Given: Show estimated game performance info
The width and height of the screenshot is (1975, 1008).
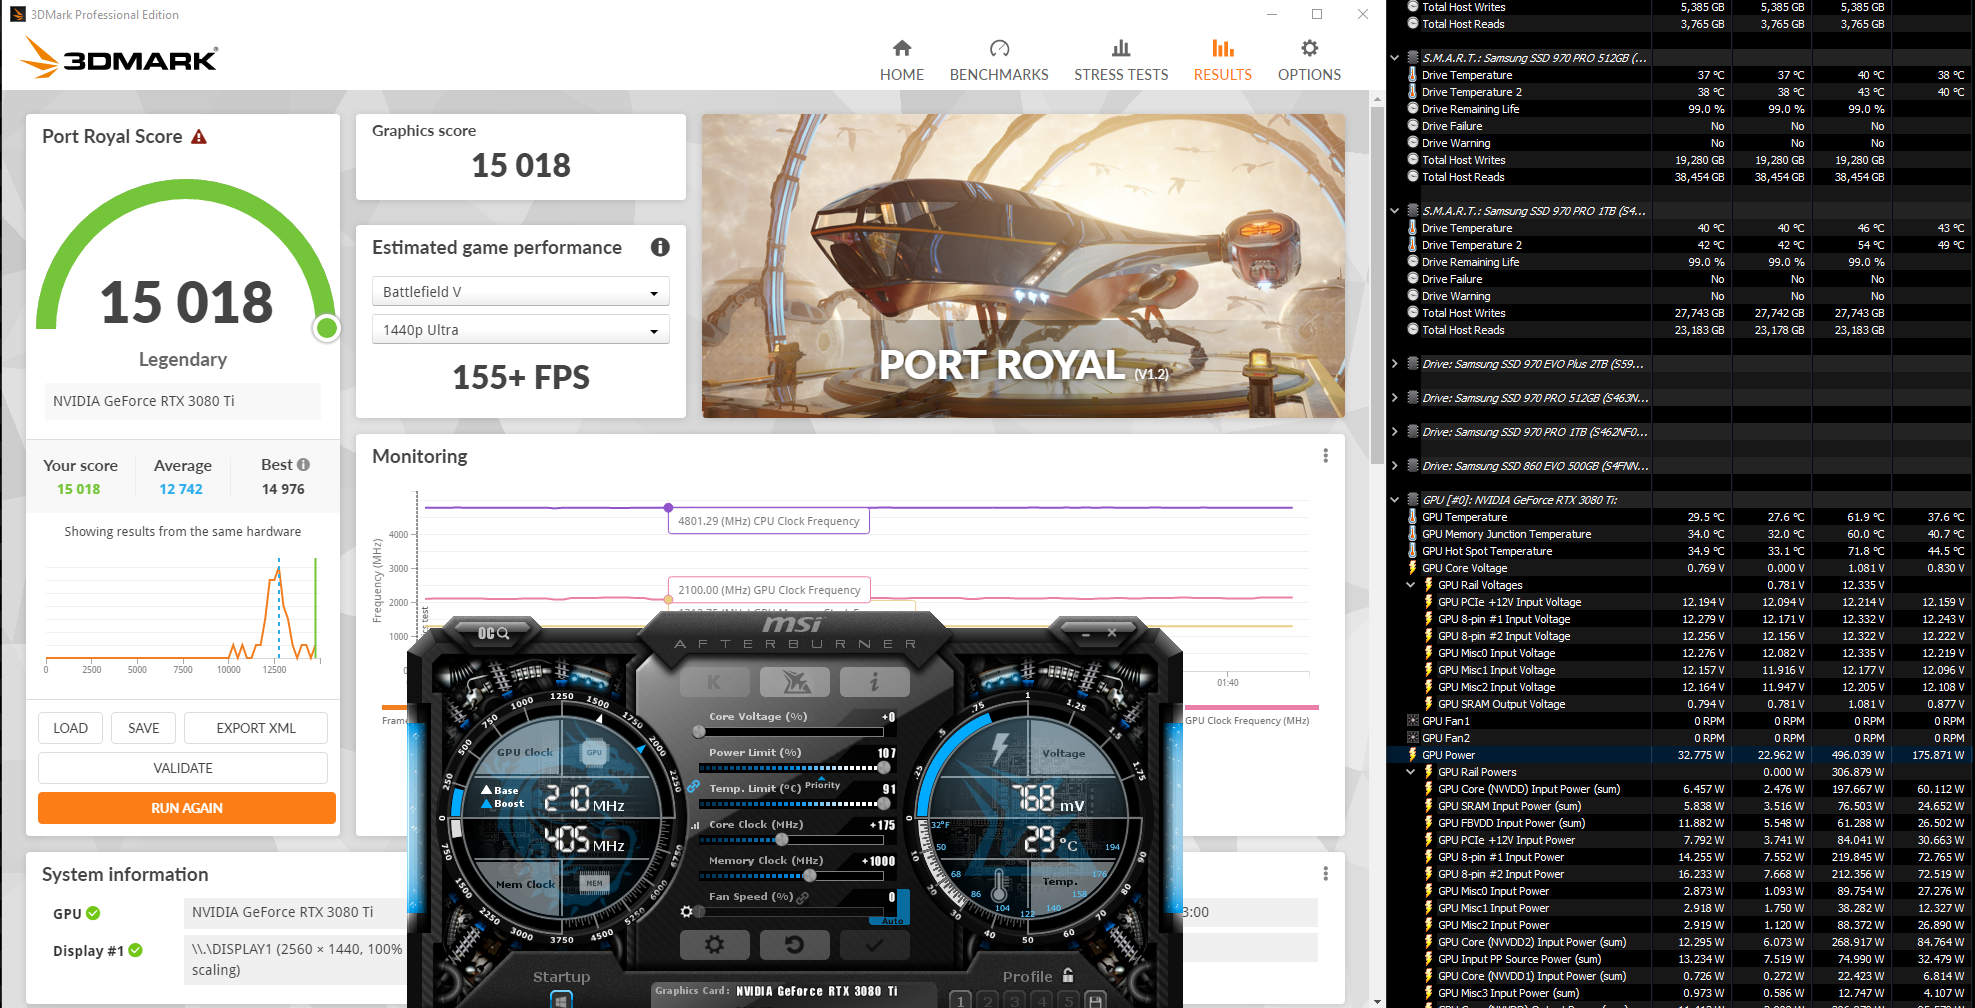Looking at the screenshot, I should click(660, 247).
